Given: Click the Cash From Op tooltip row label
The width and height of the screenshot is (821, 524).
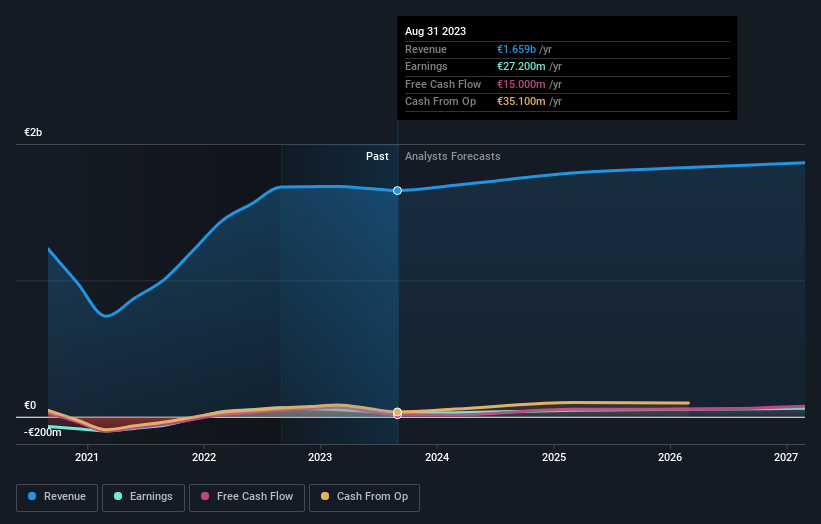Looking at the screenshot, I should point(440,102).
